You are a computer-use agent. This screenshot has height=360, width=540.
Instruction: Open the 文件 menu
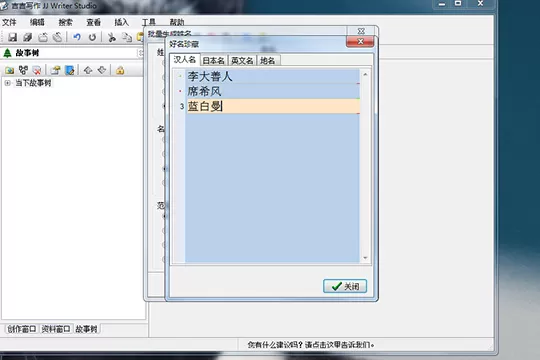(9, 22)
